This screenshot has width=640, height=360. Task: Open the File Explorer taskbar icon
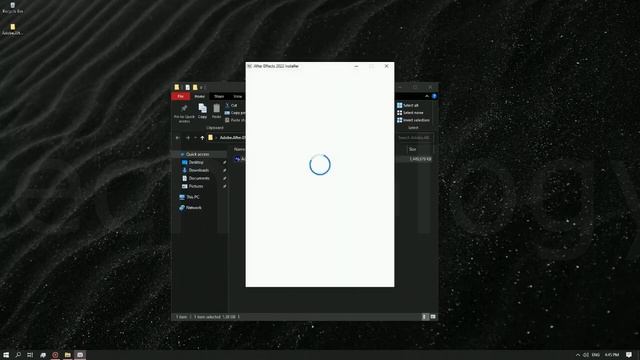point(68,355)
